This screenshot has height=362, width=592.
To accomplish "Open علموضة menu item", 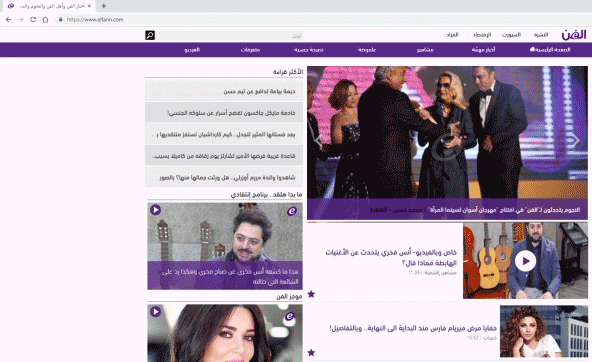I will 367,49.
